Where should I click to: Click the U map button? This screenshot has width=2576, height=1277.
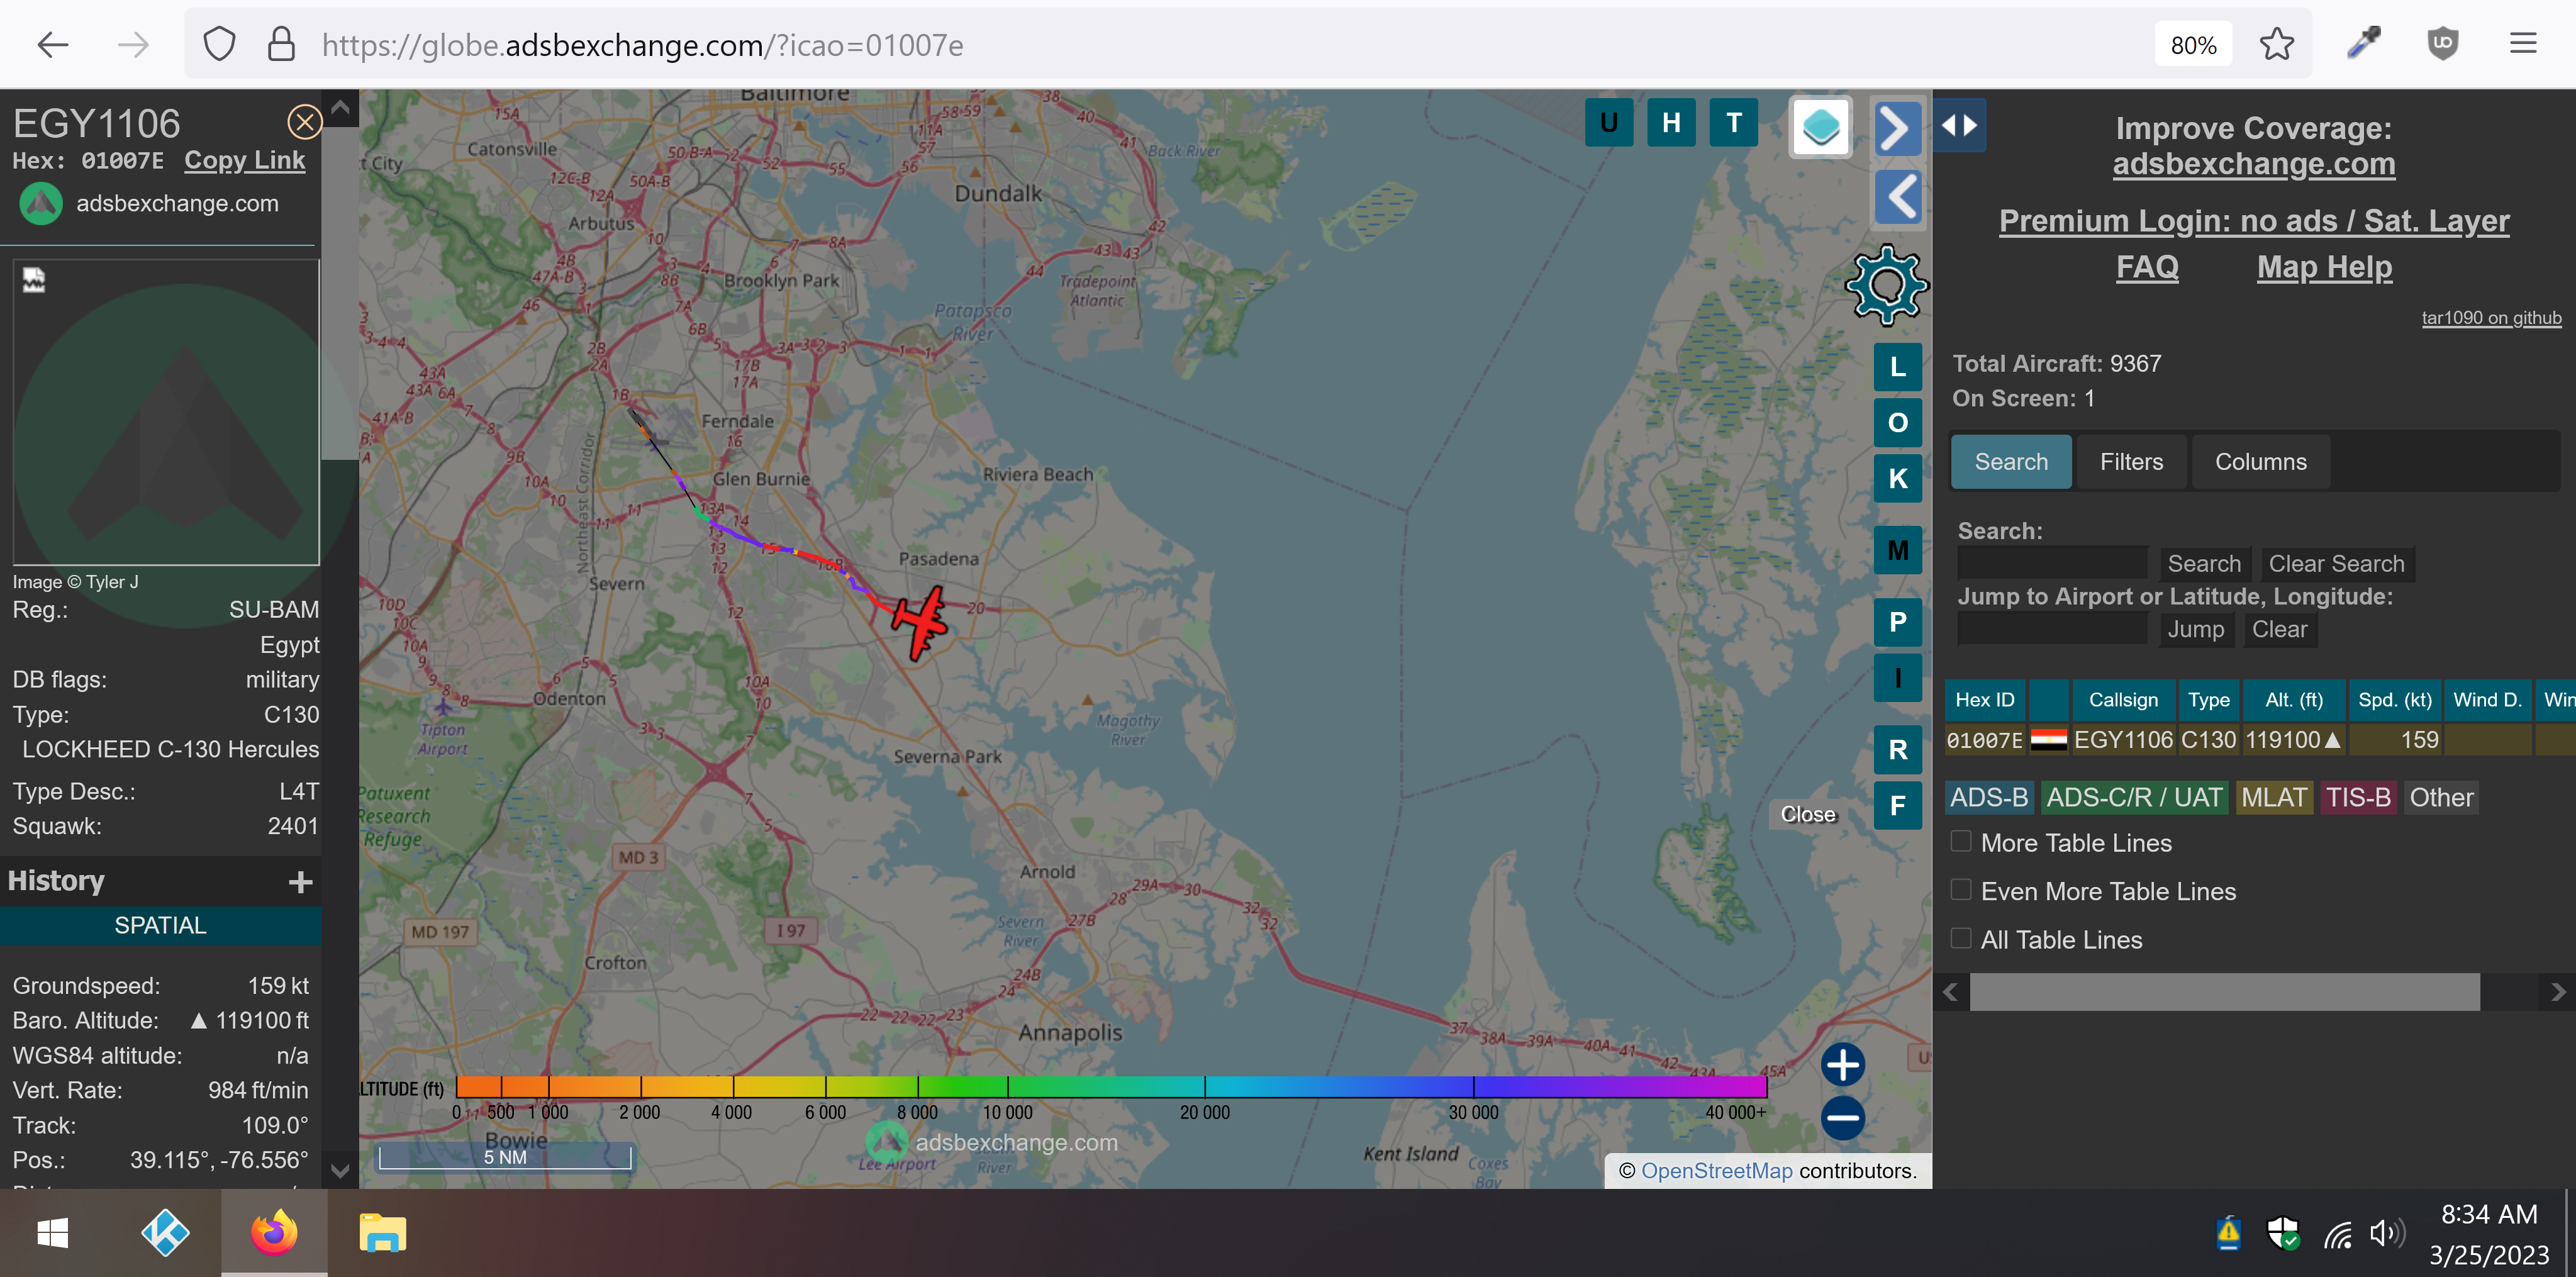point(1609,123)
